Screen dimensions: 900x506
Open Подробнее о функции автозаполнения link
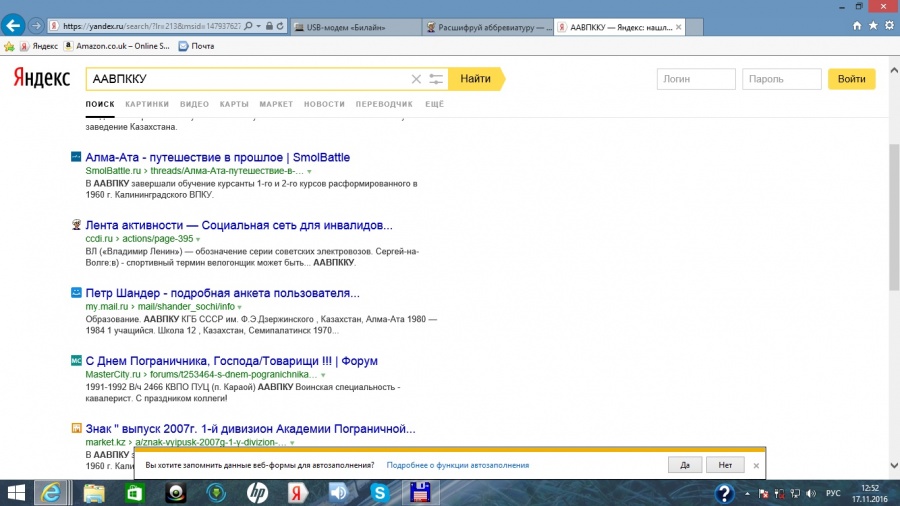pyautogui.click(x=457, y=465)
